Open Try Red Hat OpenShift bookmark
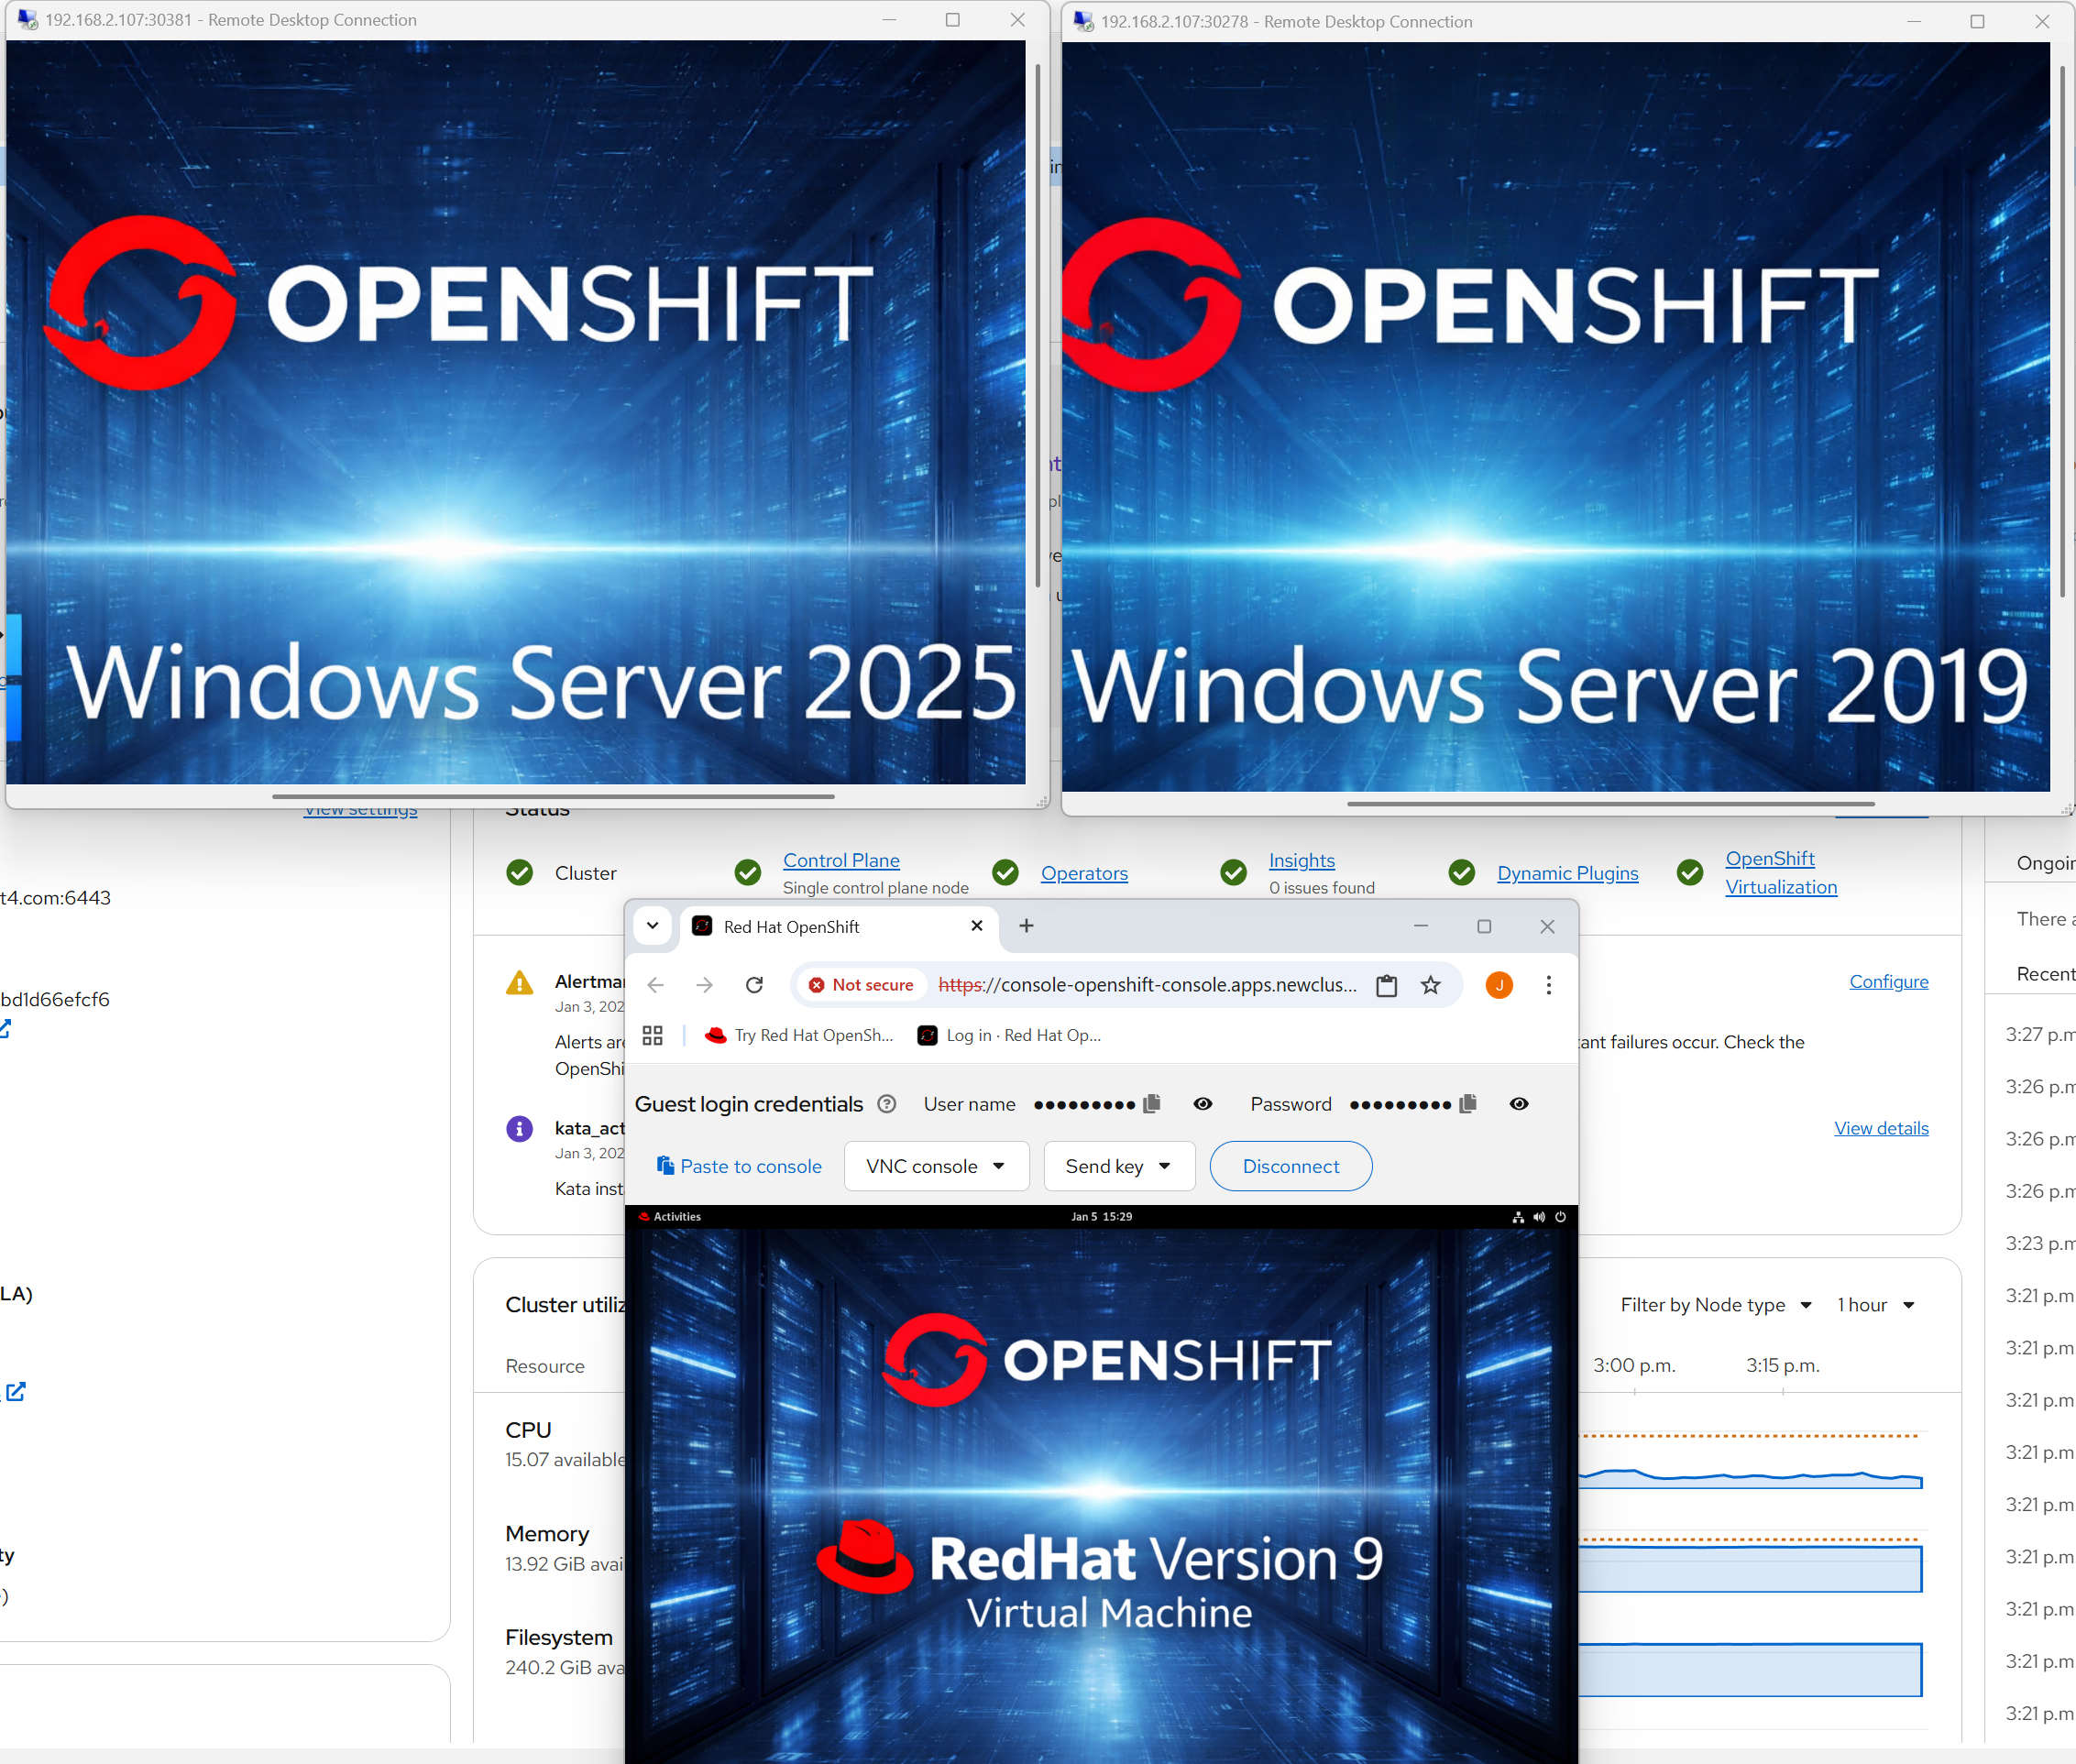2076x1764 pixels. [799, 1035]
